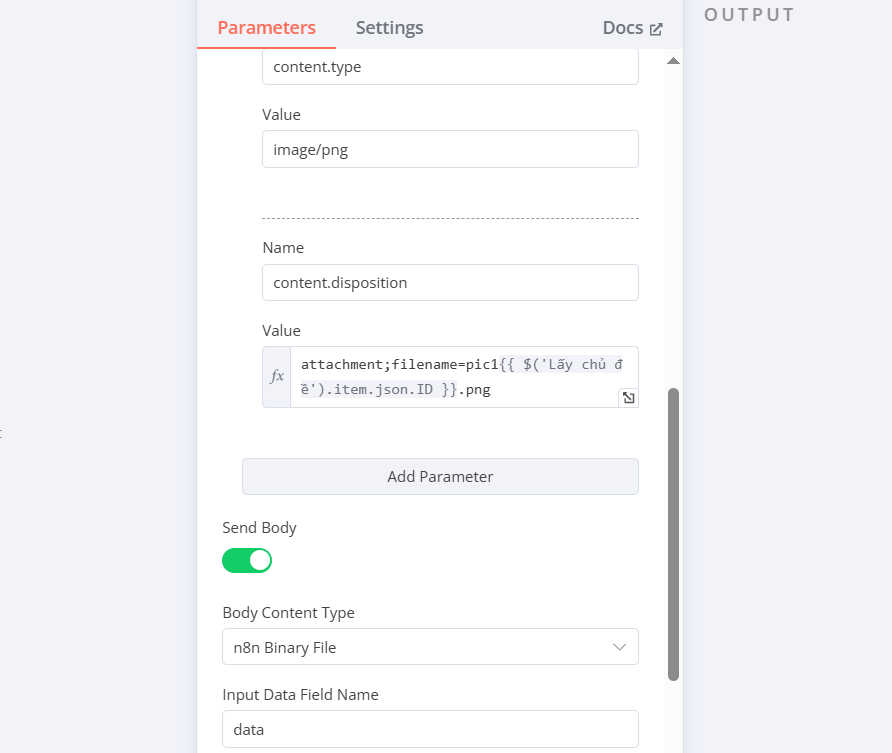
Task: Toggle the Send Body switch off
Action: pos(247,561)
